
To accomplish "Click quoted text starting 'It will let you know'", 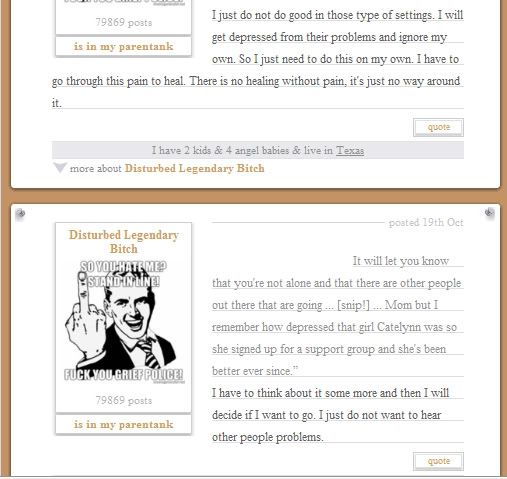I will pos(401,261).
